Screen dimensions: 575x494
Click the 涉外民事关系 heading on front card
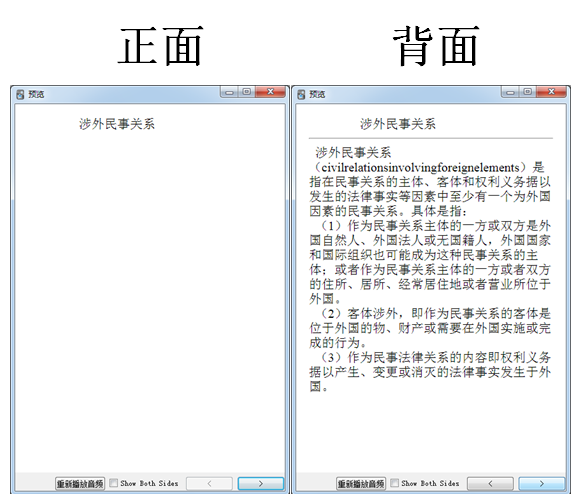tap(117, 124)
